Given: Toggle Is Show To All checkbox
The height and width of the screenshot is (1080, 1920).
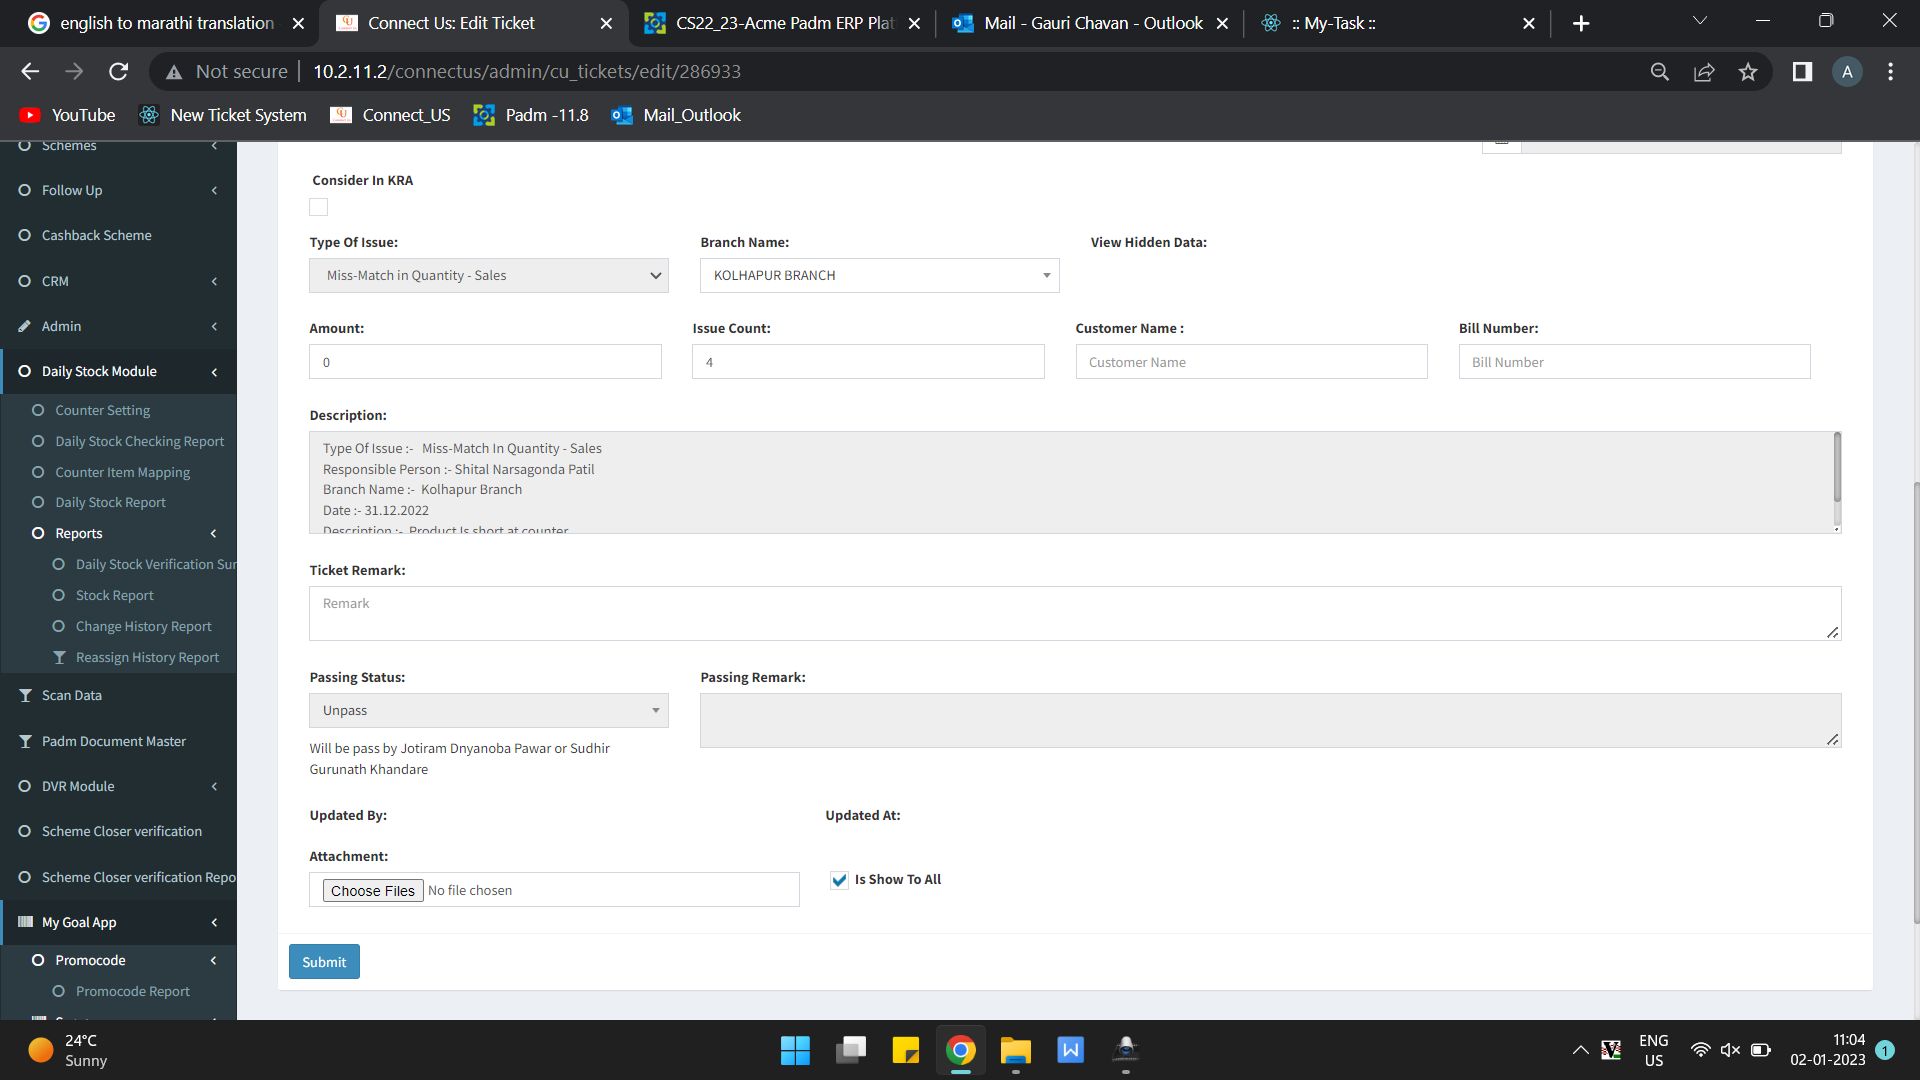Looking at the screenshot, I should (839, 880).
